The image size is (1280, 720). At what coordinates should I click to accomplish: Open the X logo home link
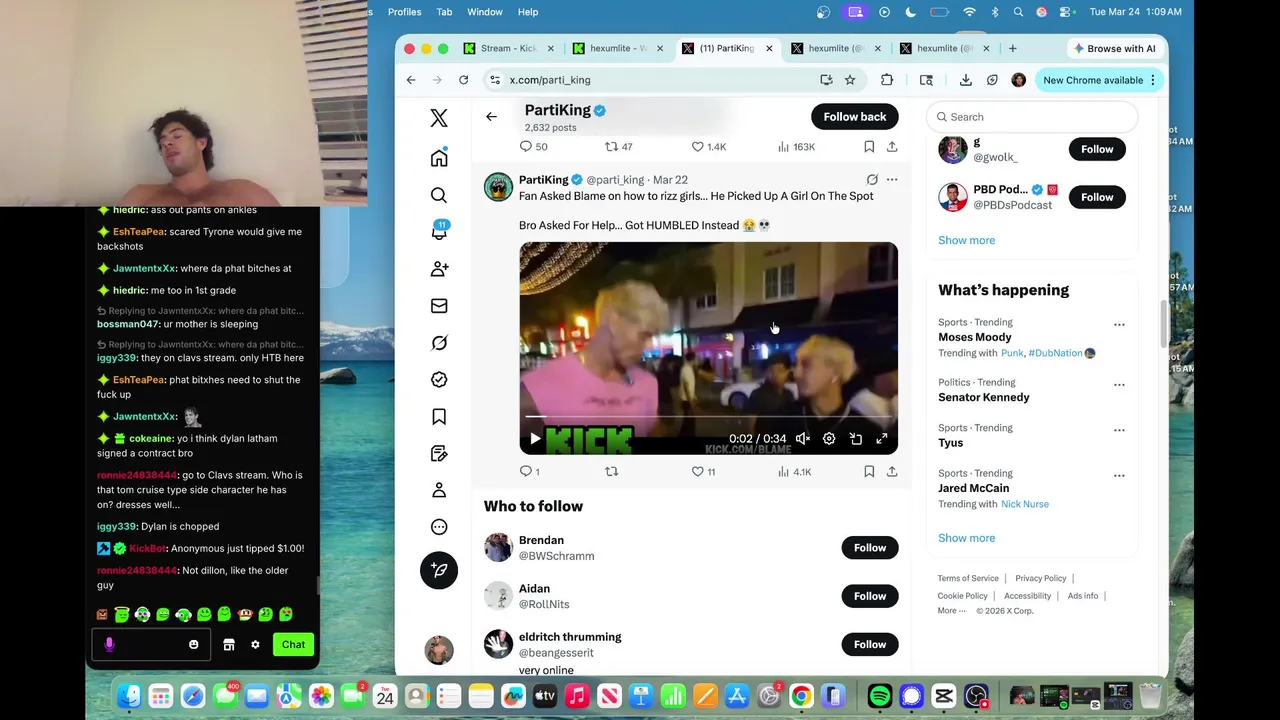pos(439,118)
